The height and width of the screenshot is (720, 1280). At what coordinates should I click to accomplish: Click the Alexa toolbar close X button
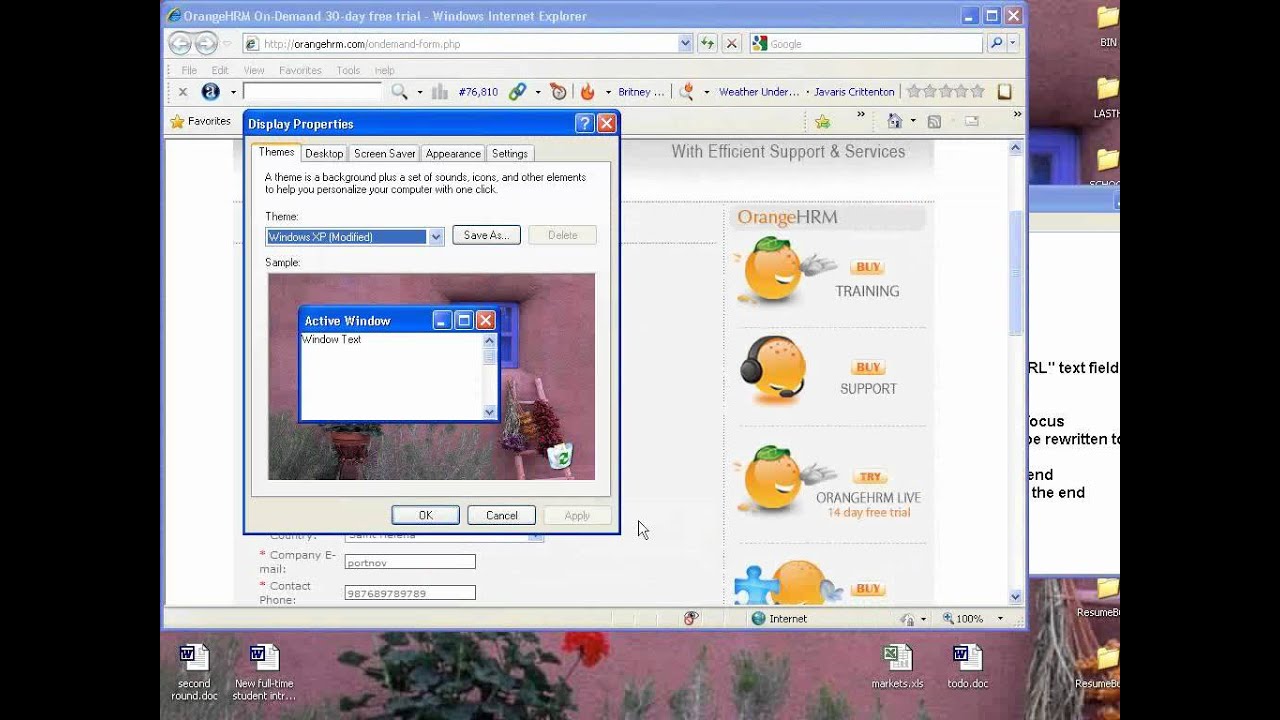(182, 91)
